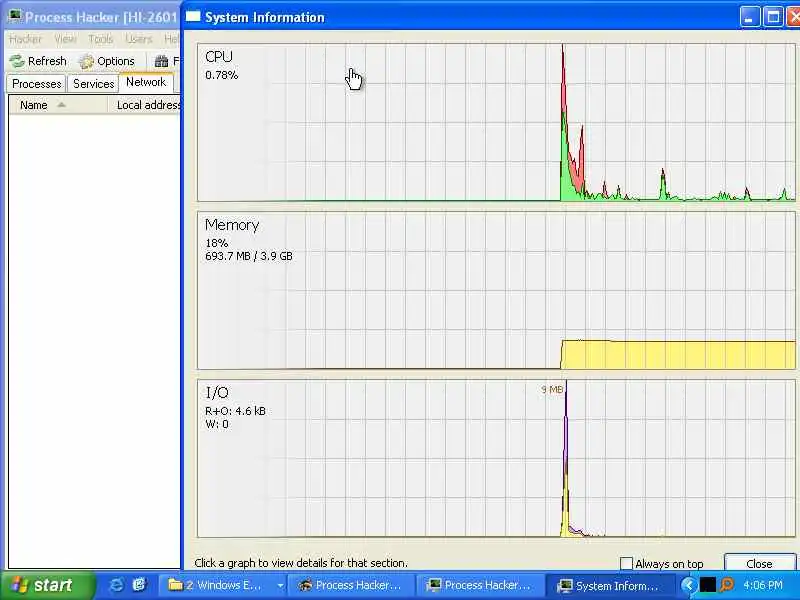The image size is (800, 600).
Task: Click the R+O: 4.6 kB I/O text
Action: (235, 411)
